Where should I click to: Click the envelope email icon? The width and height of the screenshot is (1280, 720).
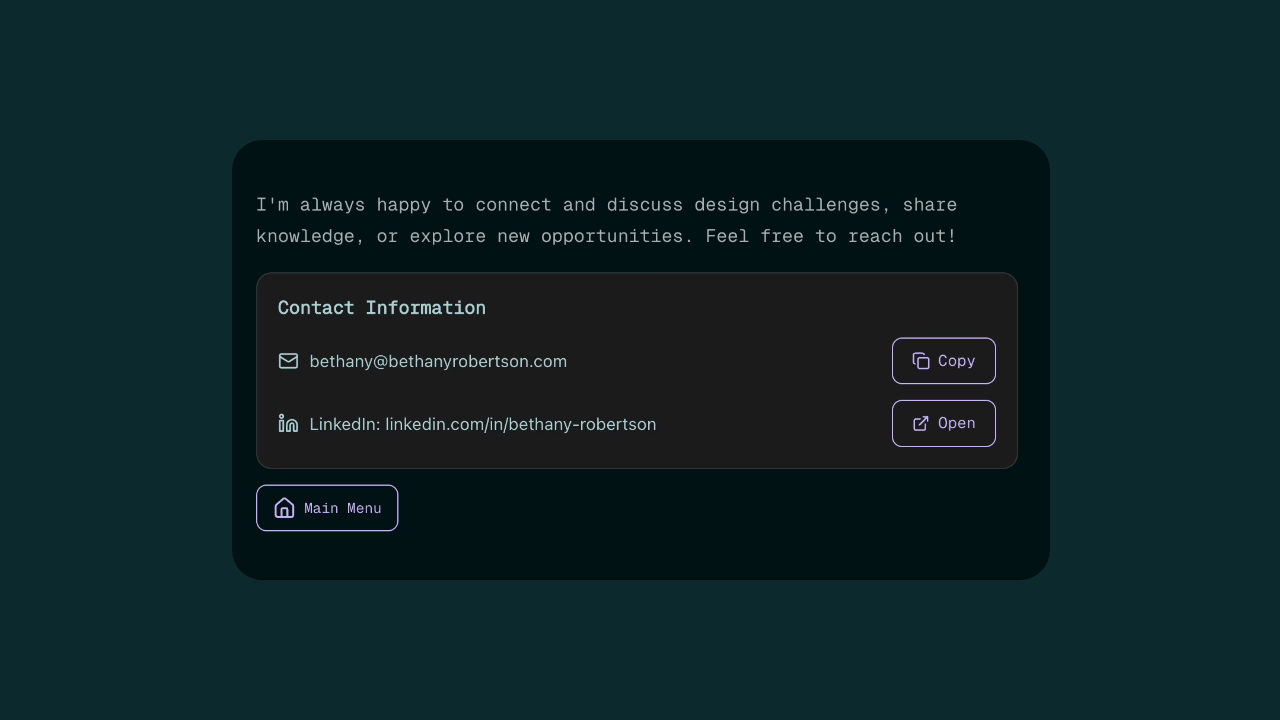pyautogui.click(x=288, y=361)
